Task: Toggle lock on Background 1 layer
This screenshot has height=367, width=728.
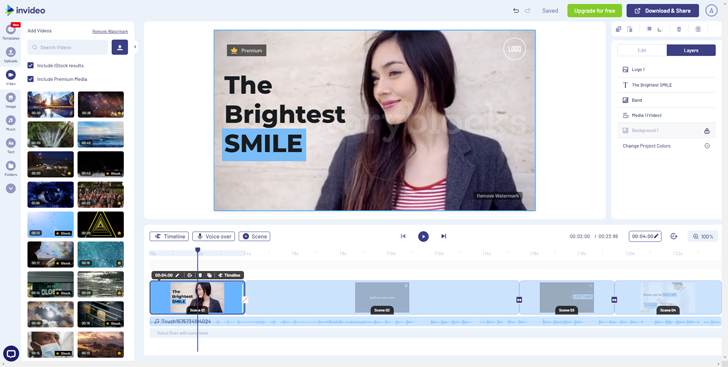Action: click(707, 131)
